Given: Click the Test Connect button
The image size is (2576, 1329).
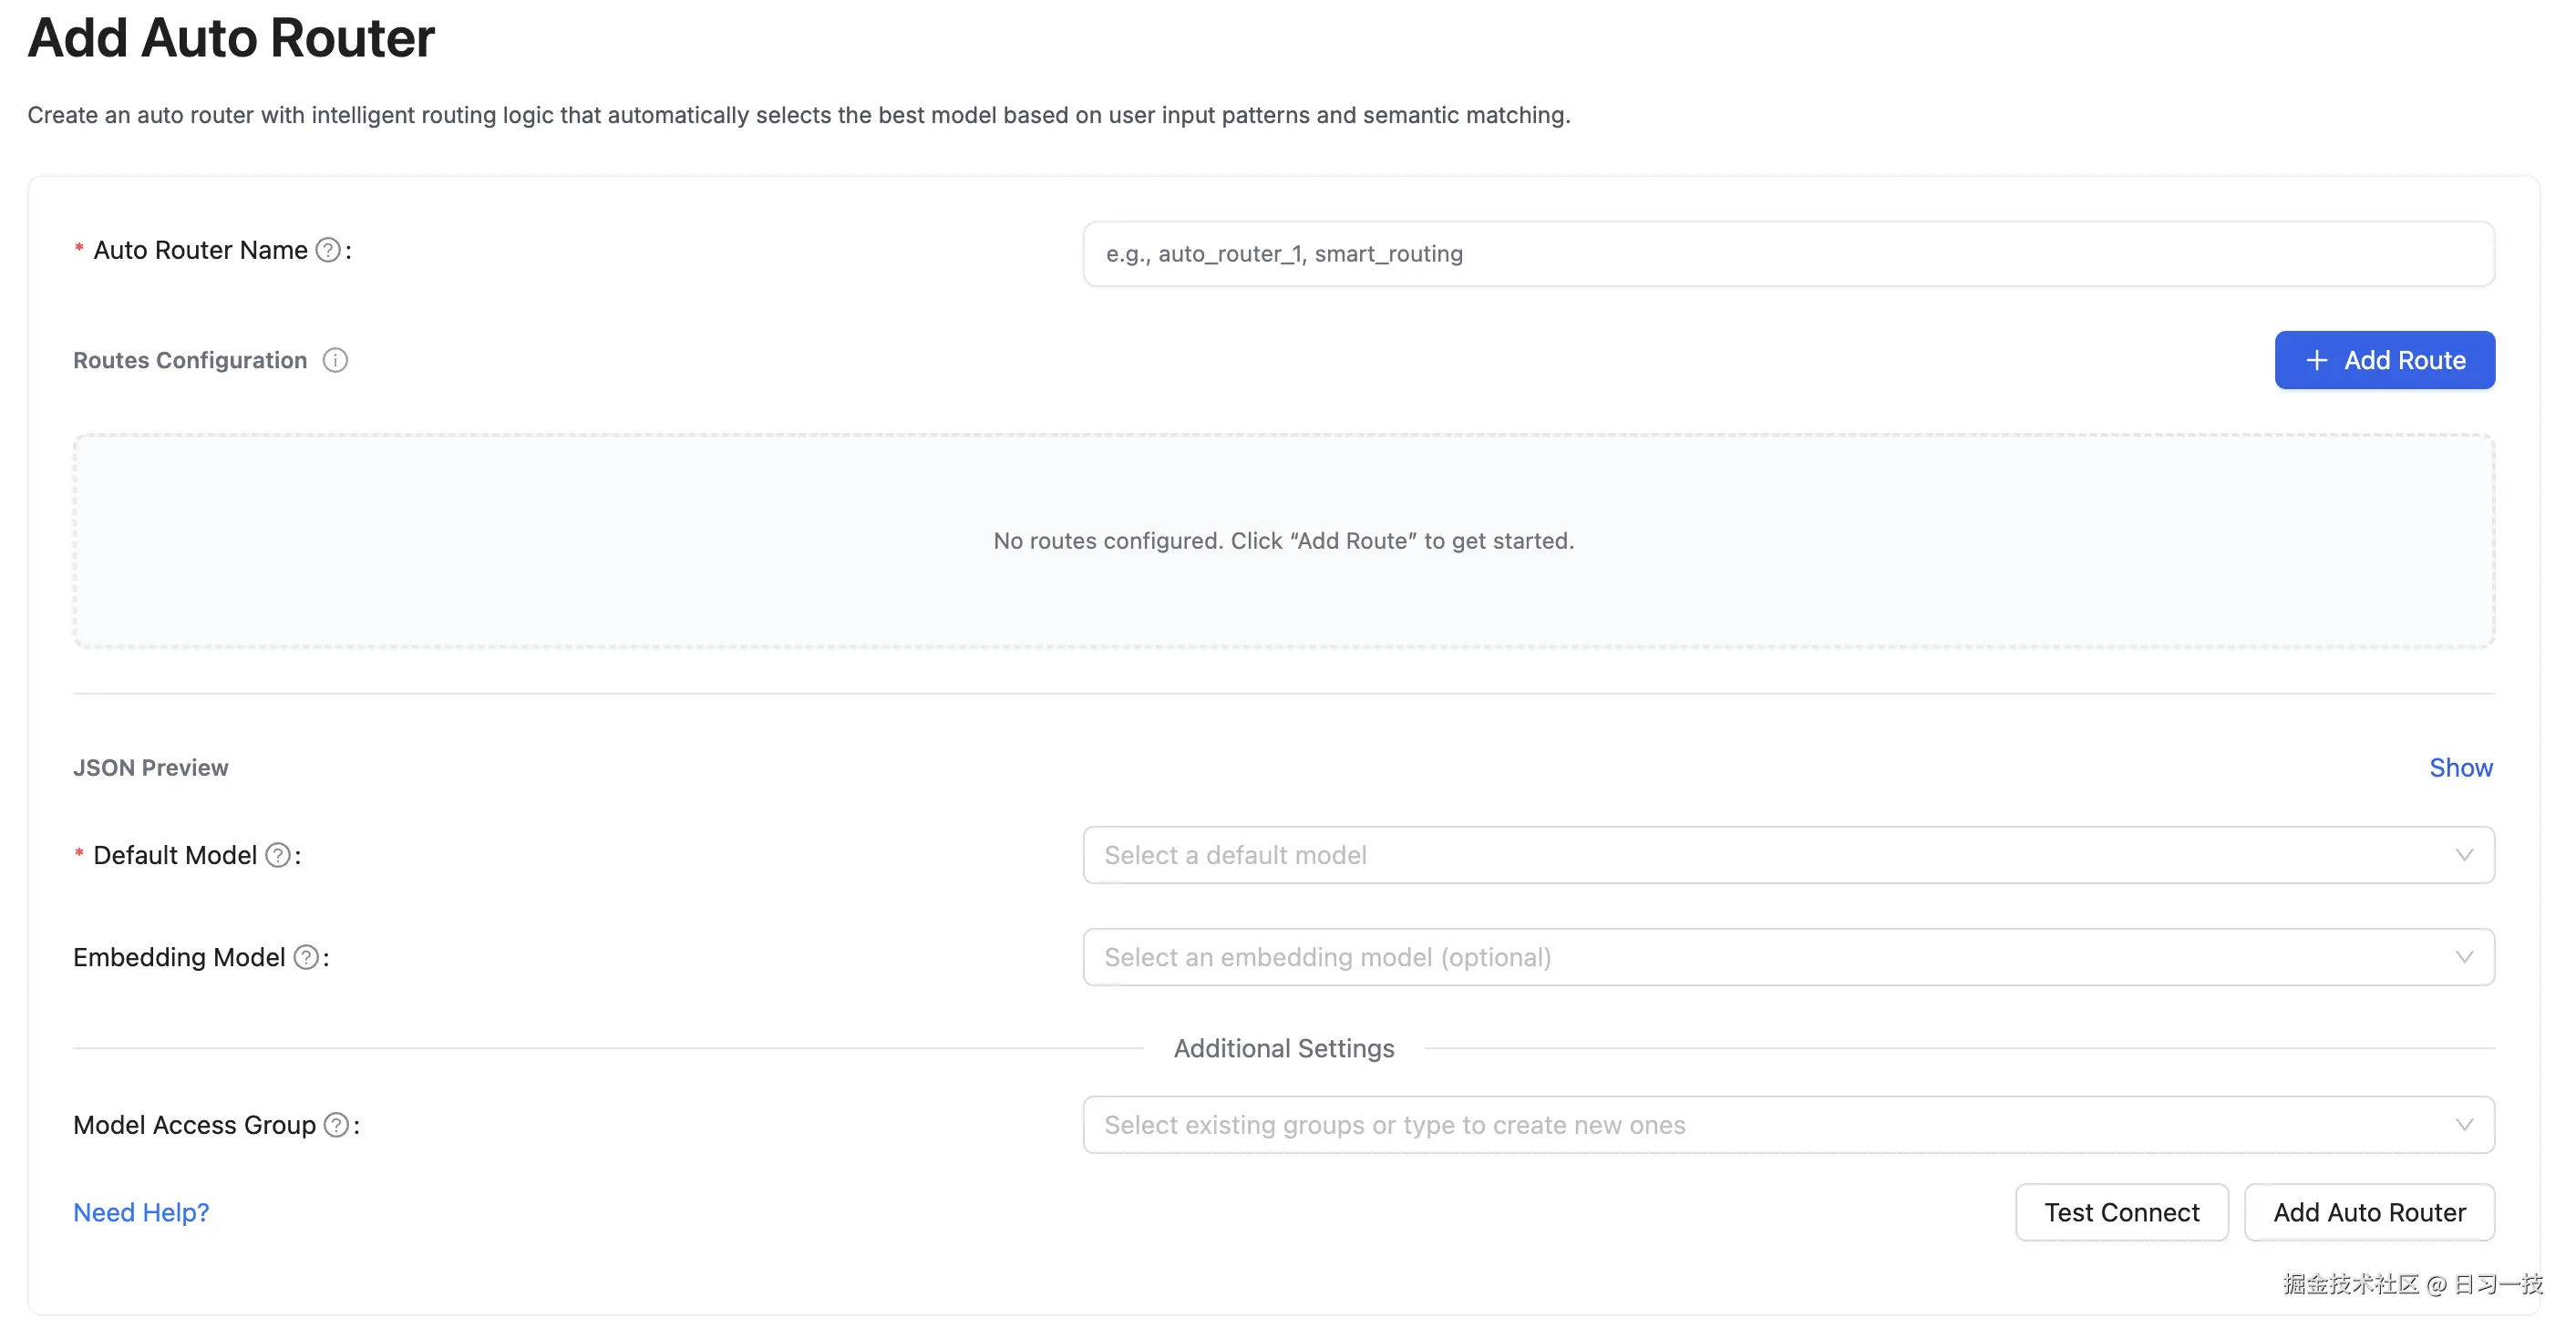Looking at the screenshot, I should [2122, 1212].
